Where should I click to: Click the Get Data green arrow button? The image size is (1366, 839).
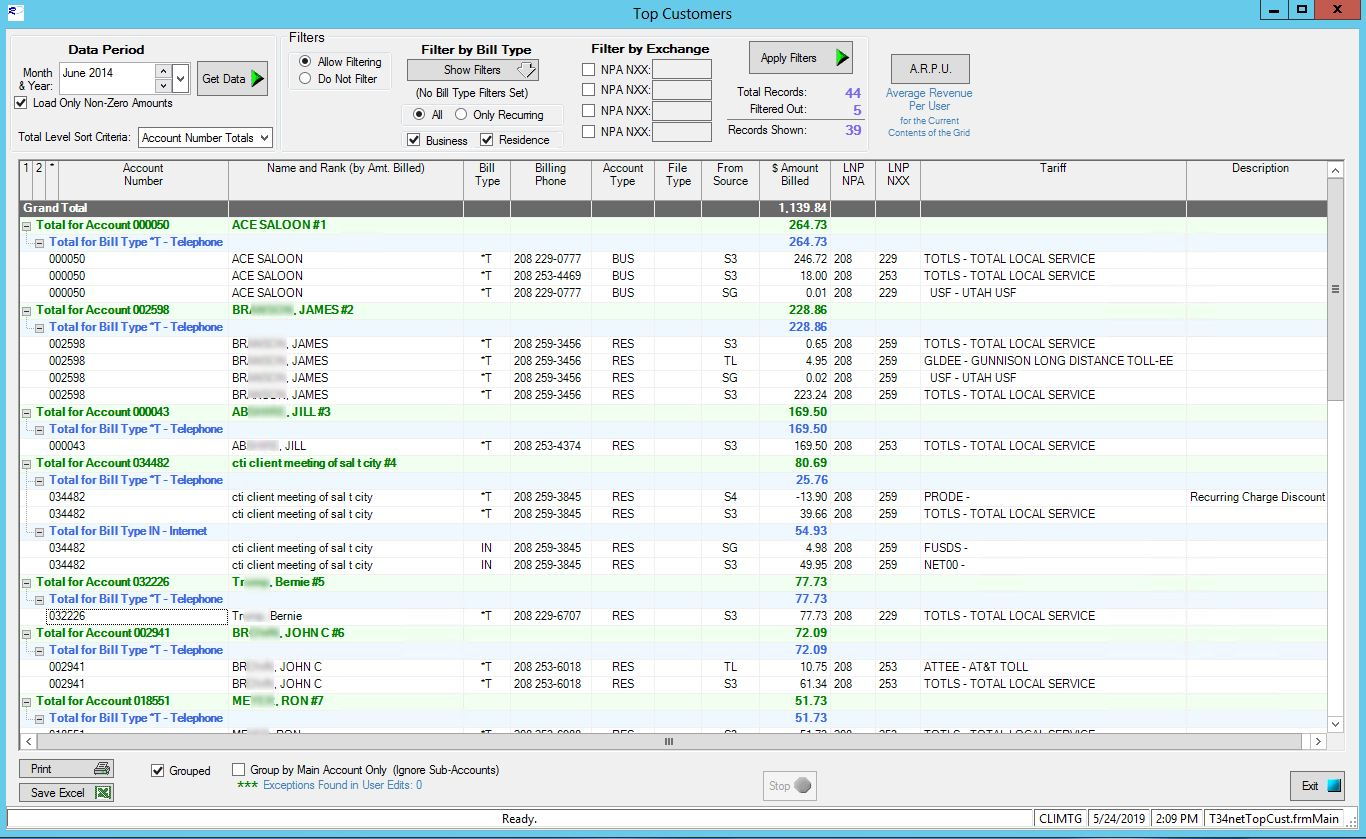coord(232,79)
